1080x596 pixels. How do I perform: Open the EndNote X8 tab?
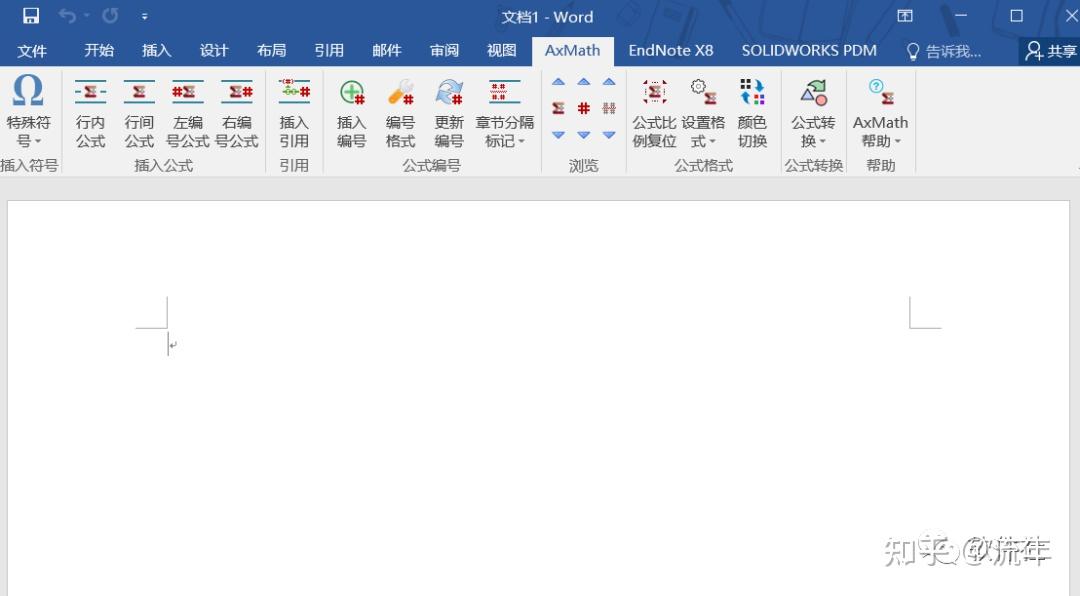point(671,50)
